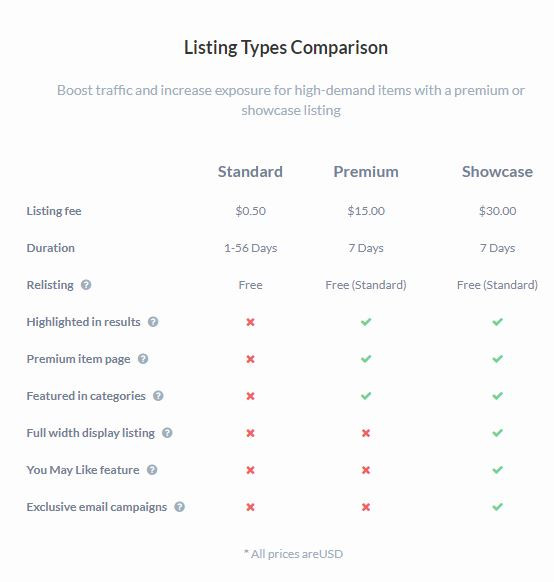Screen dimensions: 554x582
Task: Click red X for Standard Highlighted in results
Action: tap(250, 322)
